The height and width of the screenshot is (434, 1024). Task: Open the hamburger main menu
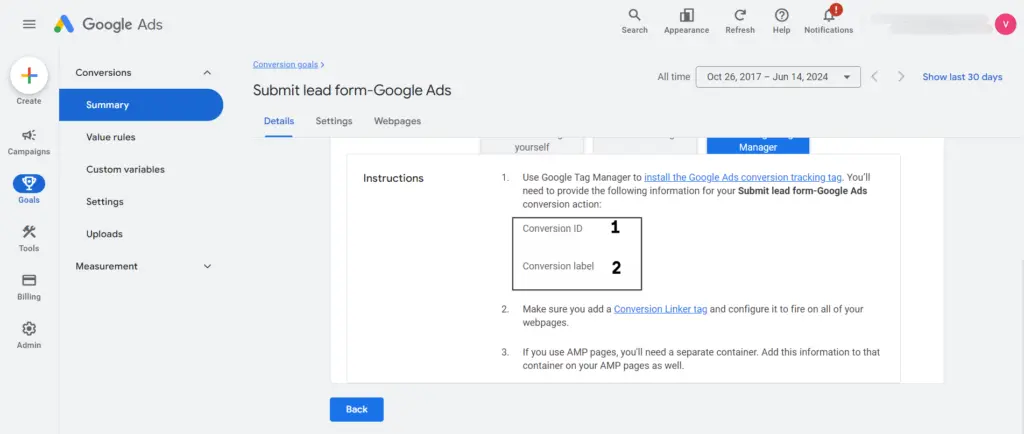point(29,24)
